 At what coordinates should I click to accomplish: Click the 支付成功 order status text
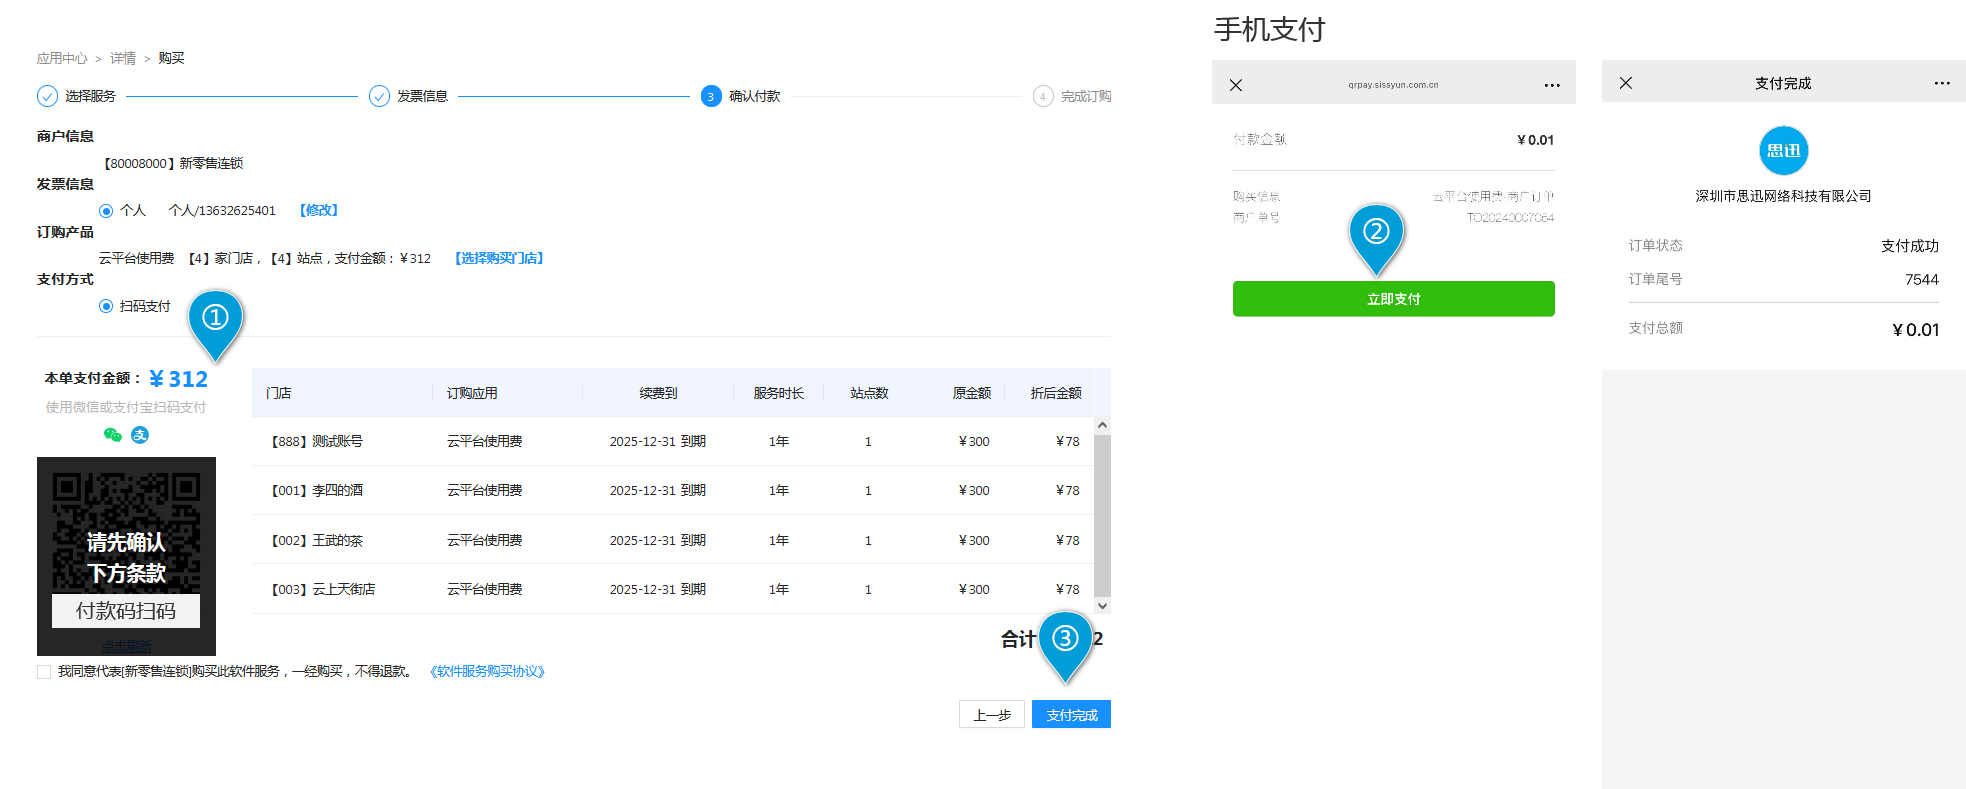coord(1909,245)
